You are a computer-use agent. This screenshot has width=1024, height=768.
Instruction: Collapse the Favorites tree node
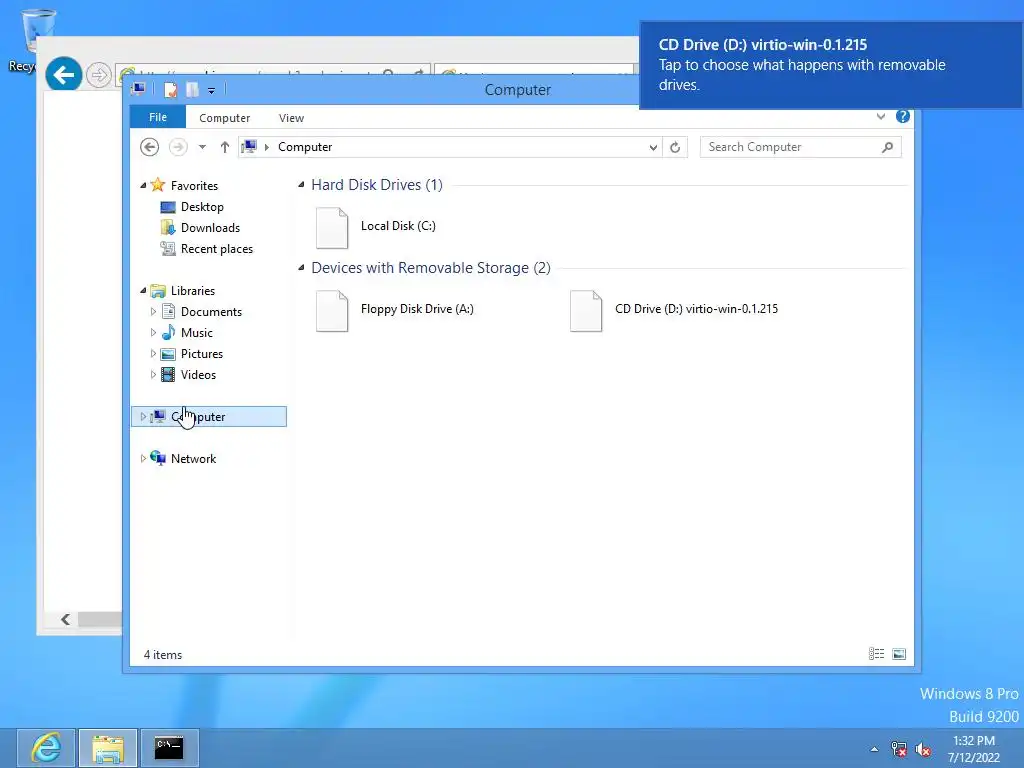(143, 185)
